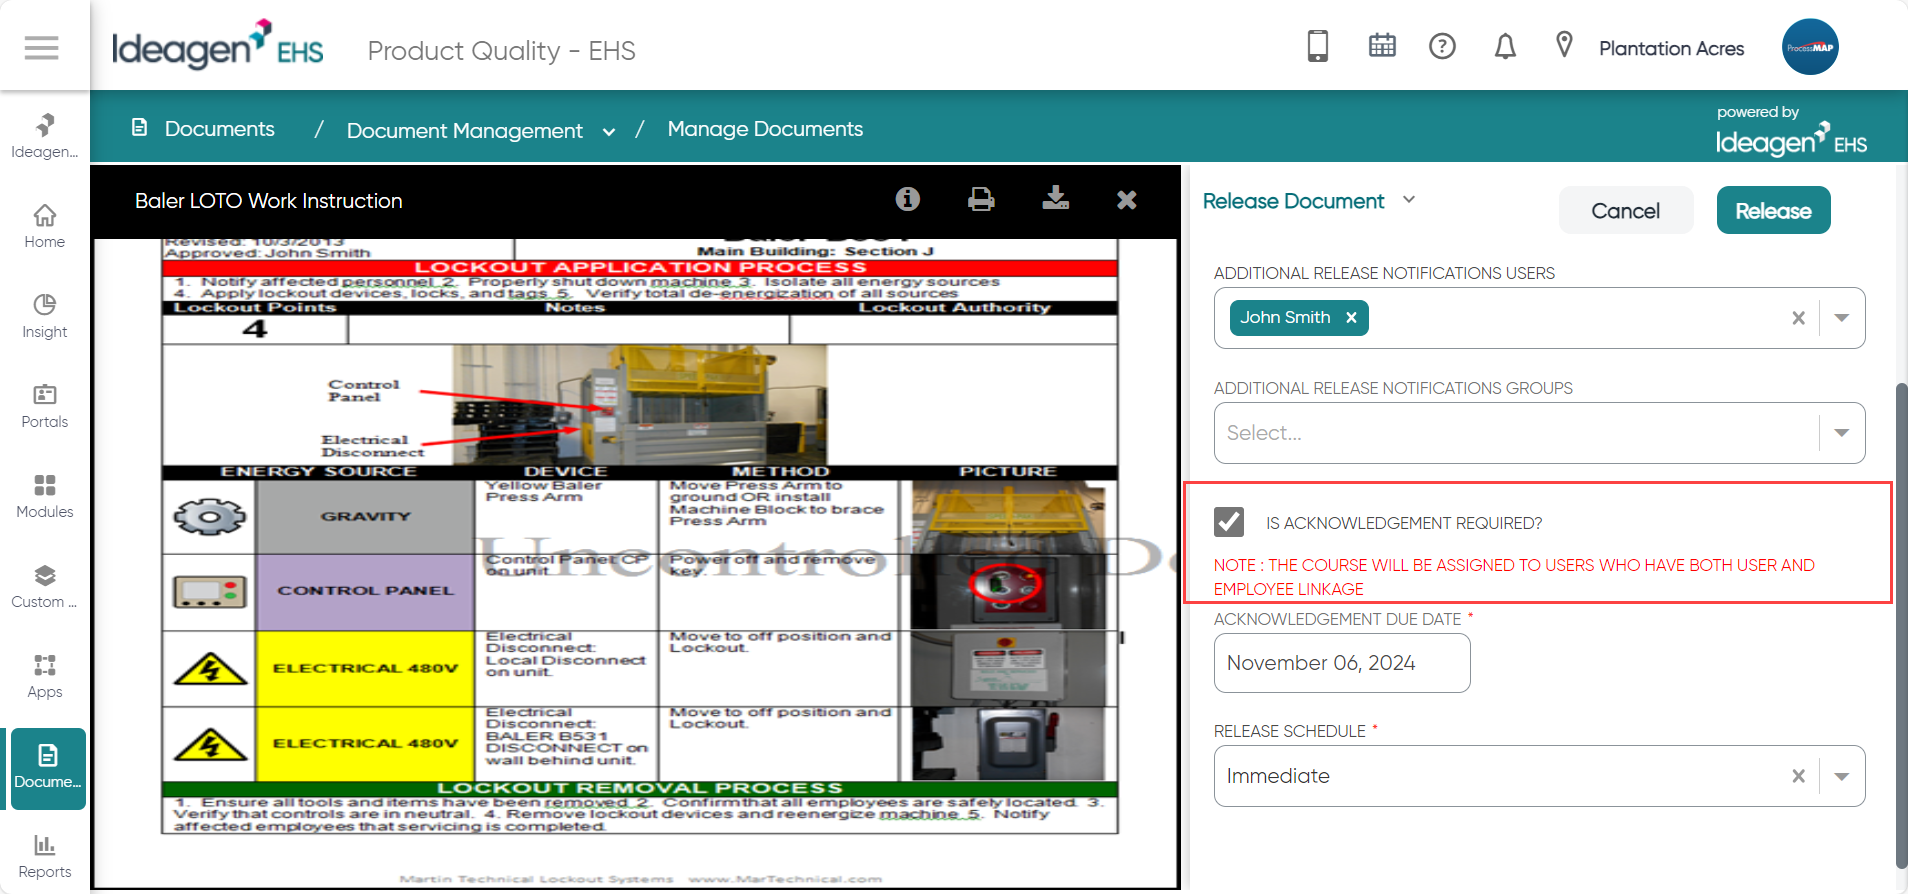Viewport: 1908px width, 894px height.
Task: Click the baler photo in document
Action: (640, 405)
